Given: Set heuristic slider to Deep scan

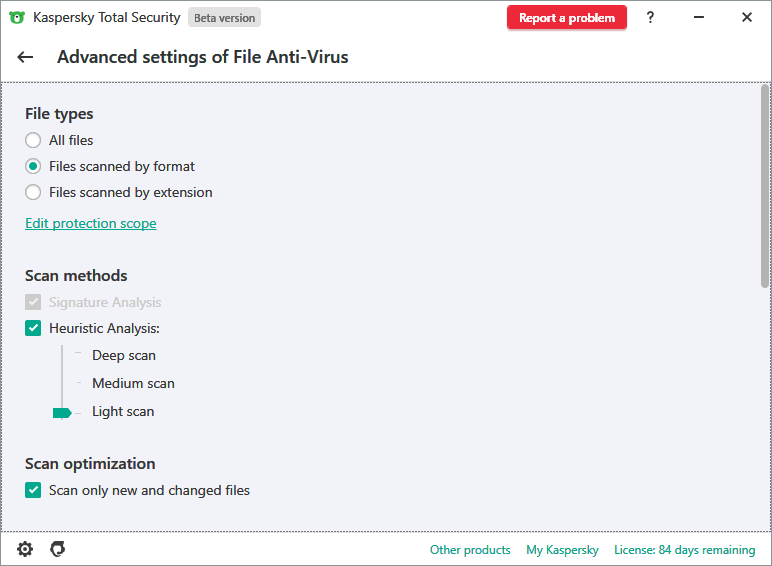Looking at the screenshot, I should (62, 355).
